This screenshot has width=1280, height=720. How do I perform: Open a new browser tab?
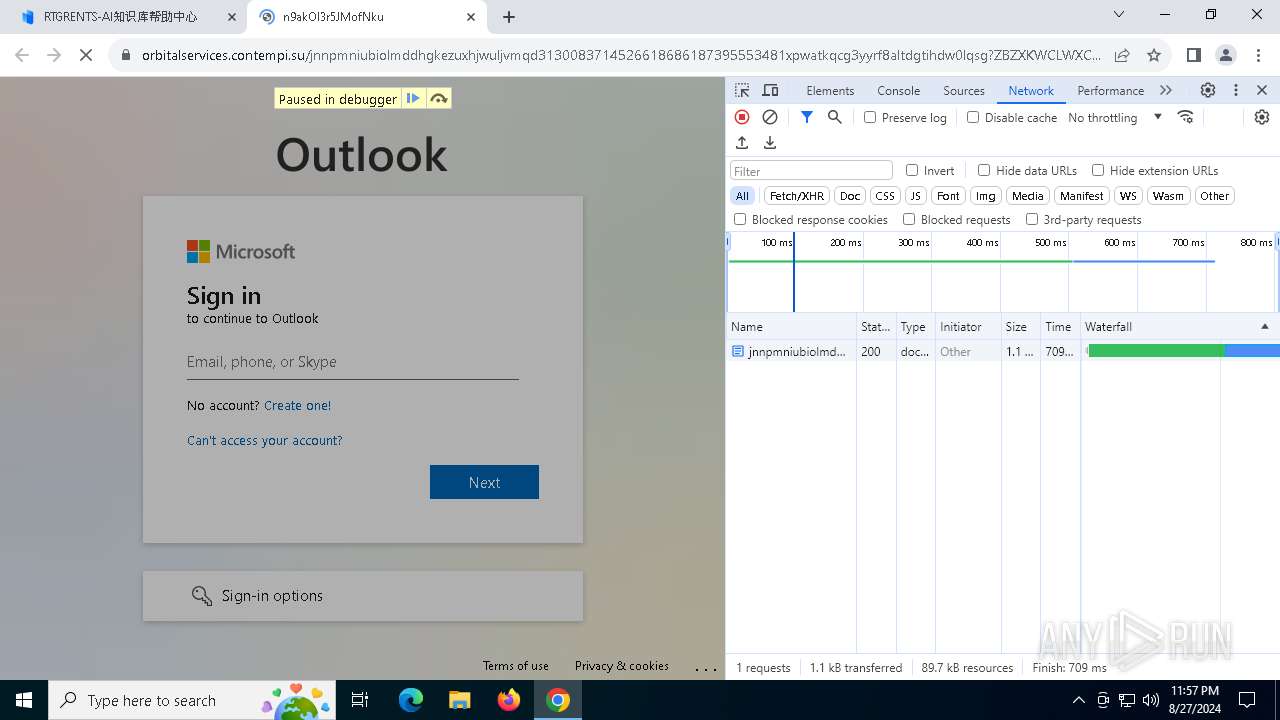(509, 17)
